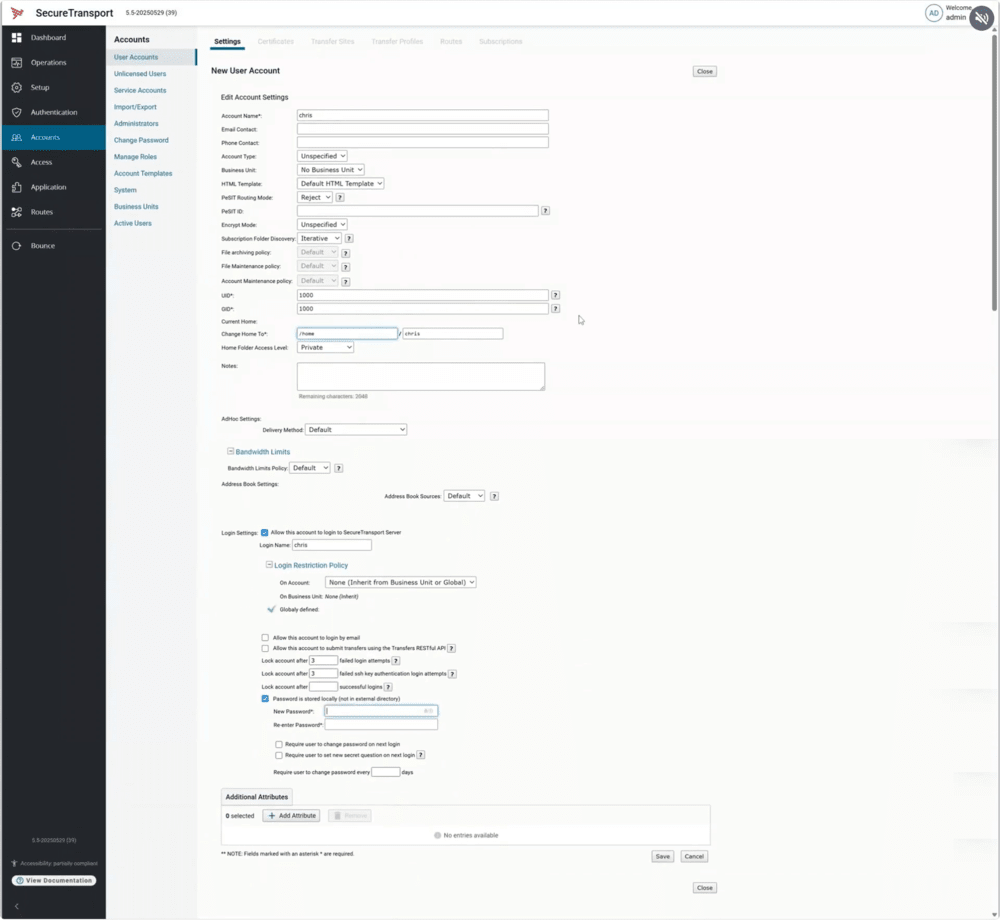Focus the Re-enter Password field
Screen dimensions: 1000x920
click(381, 725)
